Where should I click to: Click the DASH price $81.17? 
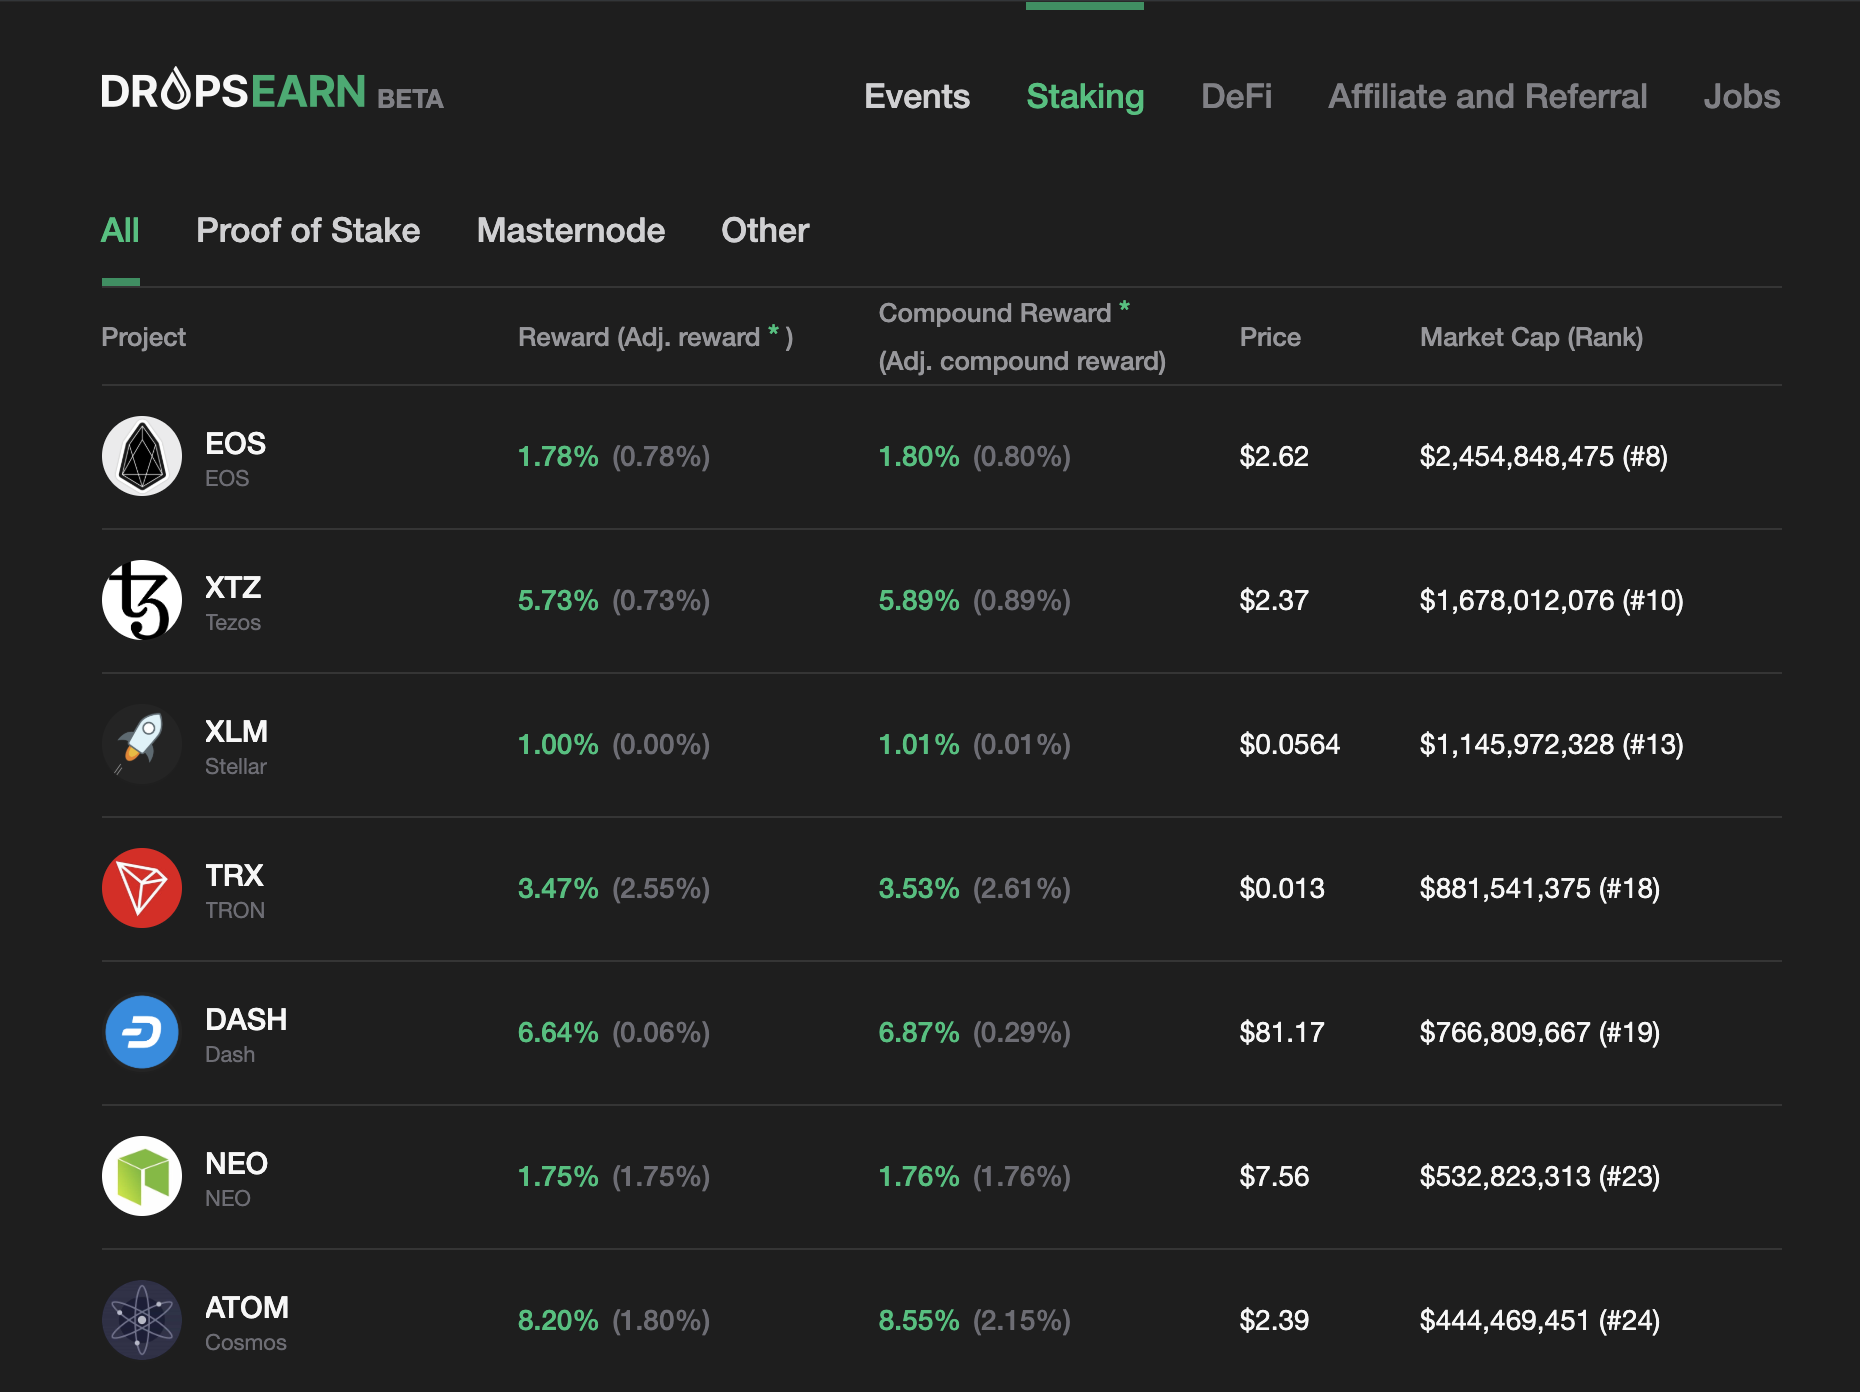coord(1282,1032)
